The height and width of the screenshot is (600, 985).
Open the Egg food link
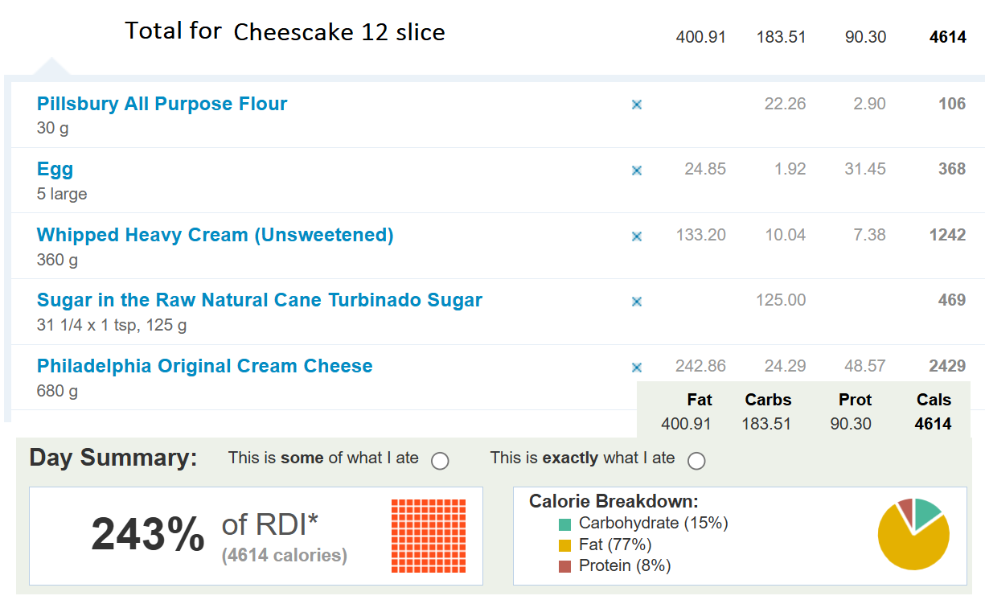pos(55,170)
